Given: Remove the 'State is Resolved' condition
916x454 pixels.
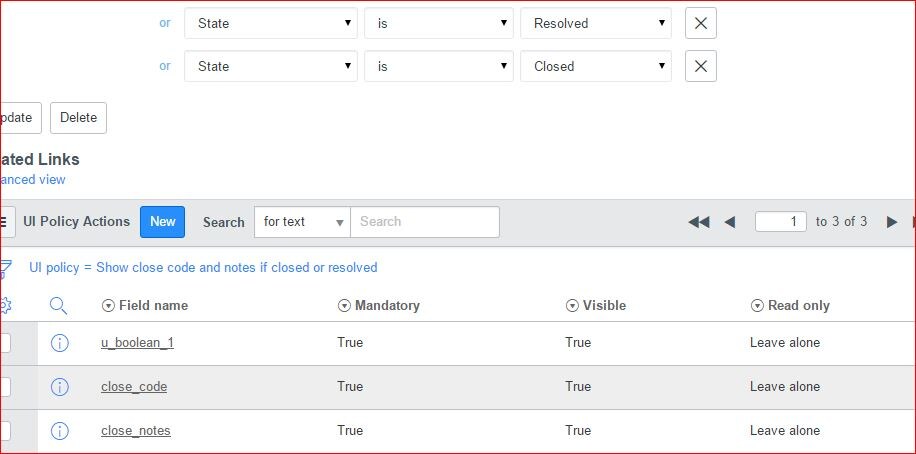Looking at the screenshot, I should (700, 23).
